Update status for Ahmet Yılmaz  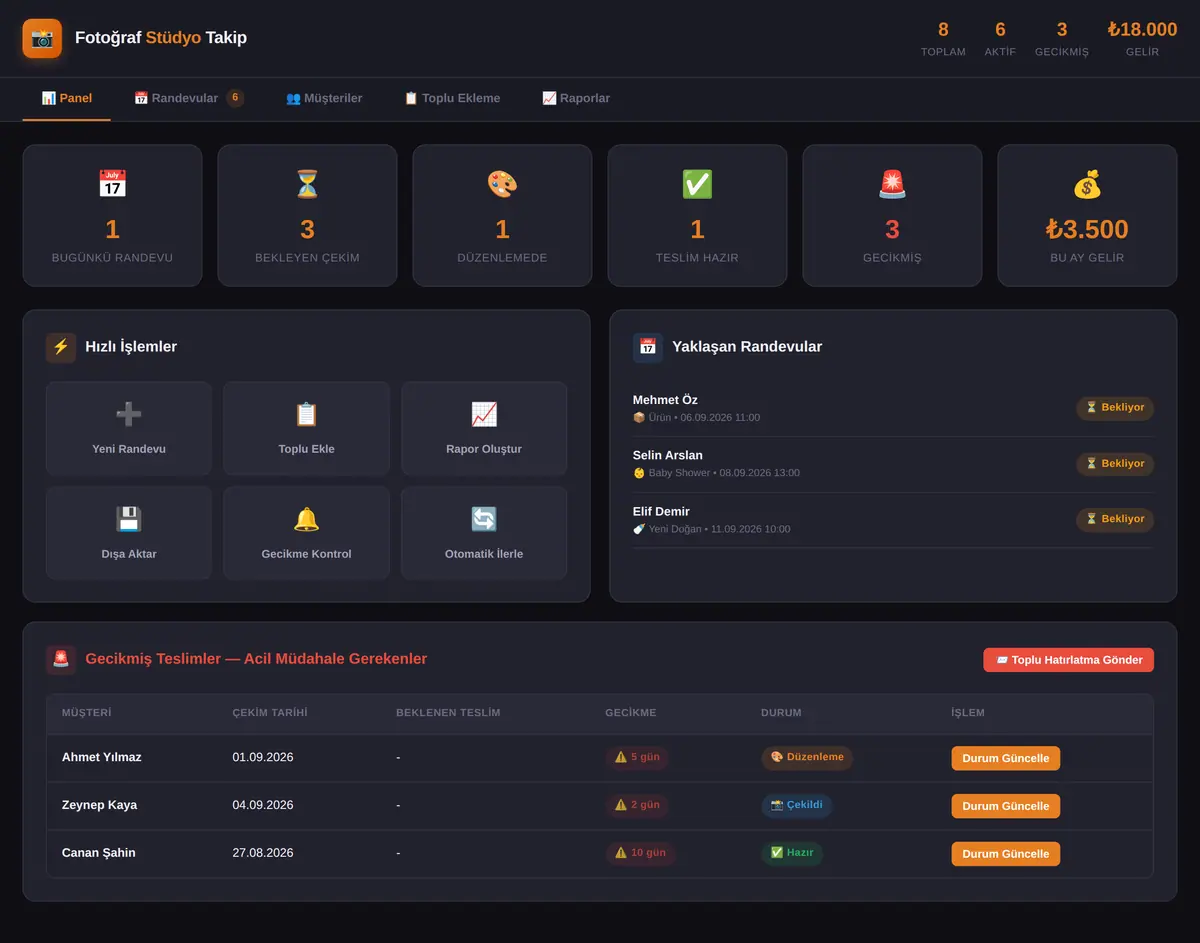pyautogui.click(x=1005, y=758)
